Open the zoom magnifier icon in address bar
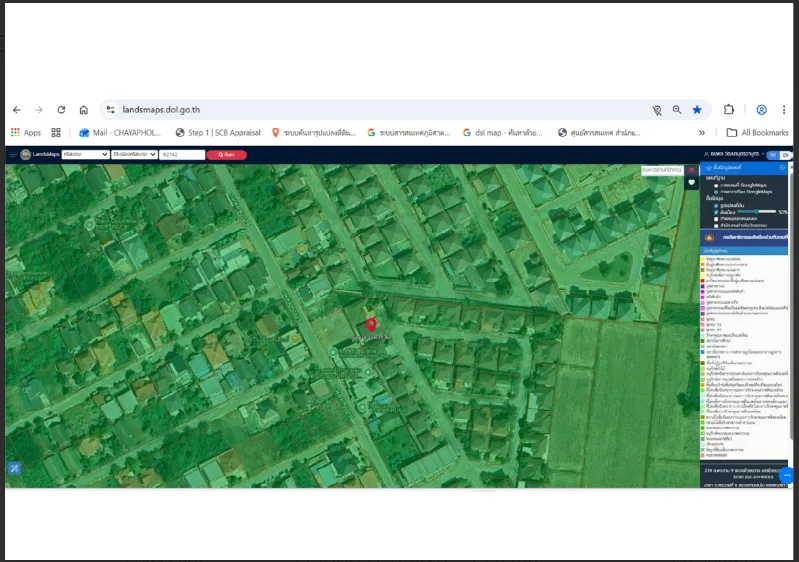The height and width of the screenshot is (562, 799). [x=677, y=110]
